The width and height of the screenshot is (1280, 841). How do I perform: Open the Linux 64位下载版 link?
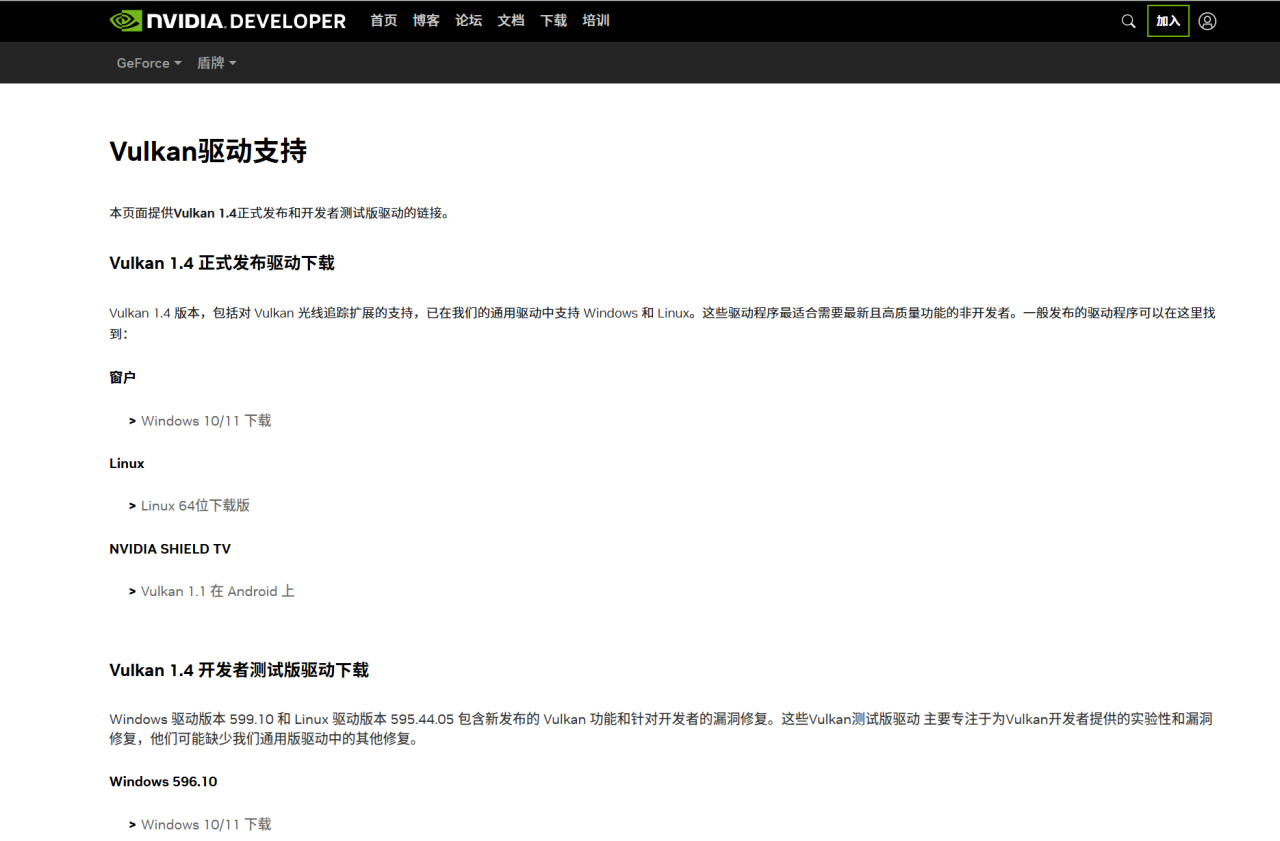pyautogui.click(x=195, y=506)
